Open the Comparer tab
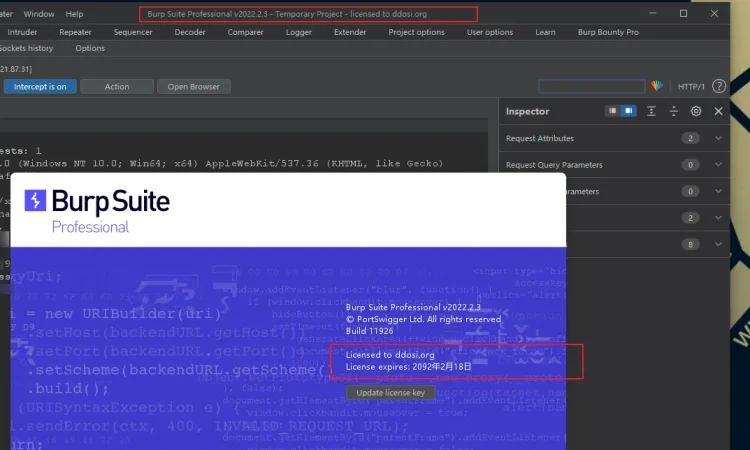Screen dimensions: 750x450 click(x=245, y=32)
